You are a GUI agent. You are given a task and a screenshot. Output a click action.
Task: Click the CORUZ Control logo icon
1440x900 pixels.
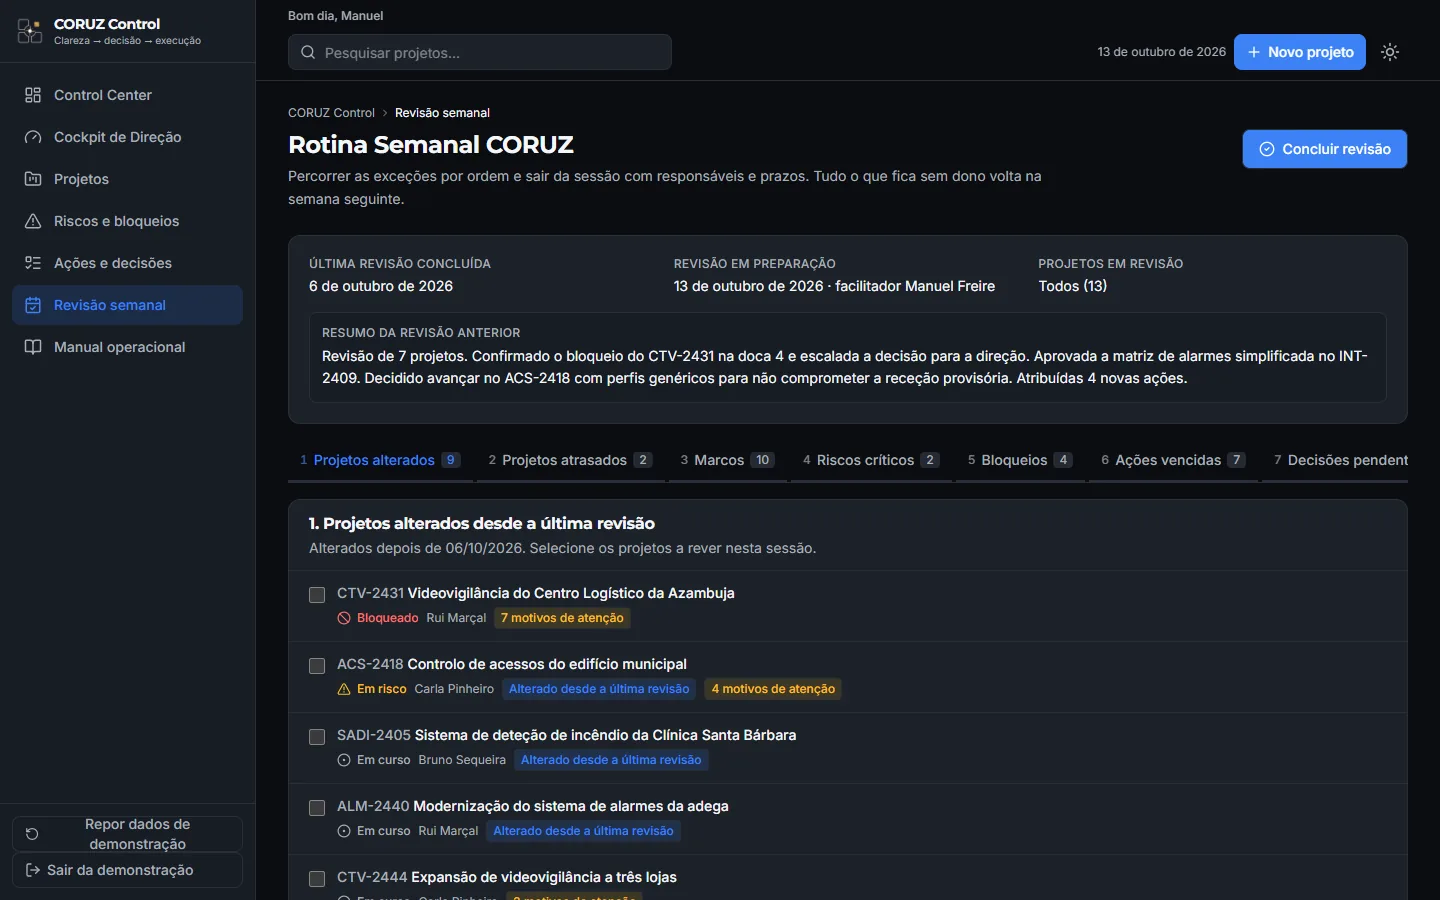(x=30, y=31)
